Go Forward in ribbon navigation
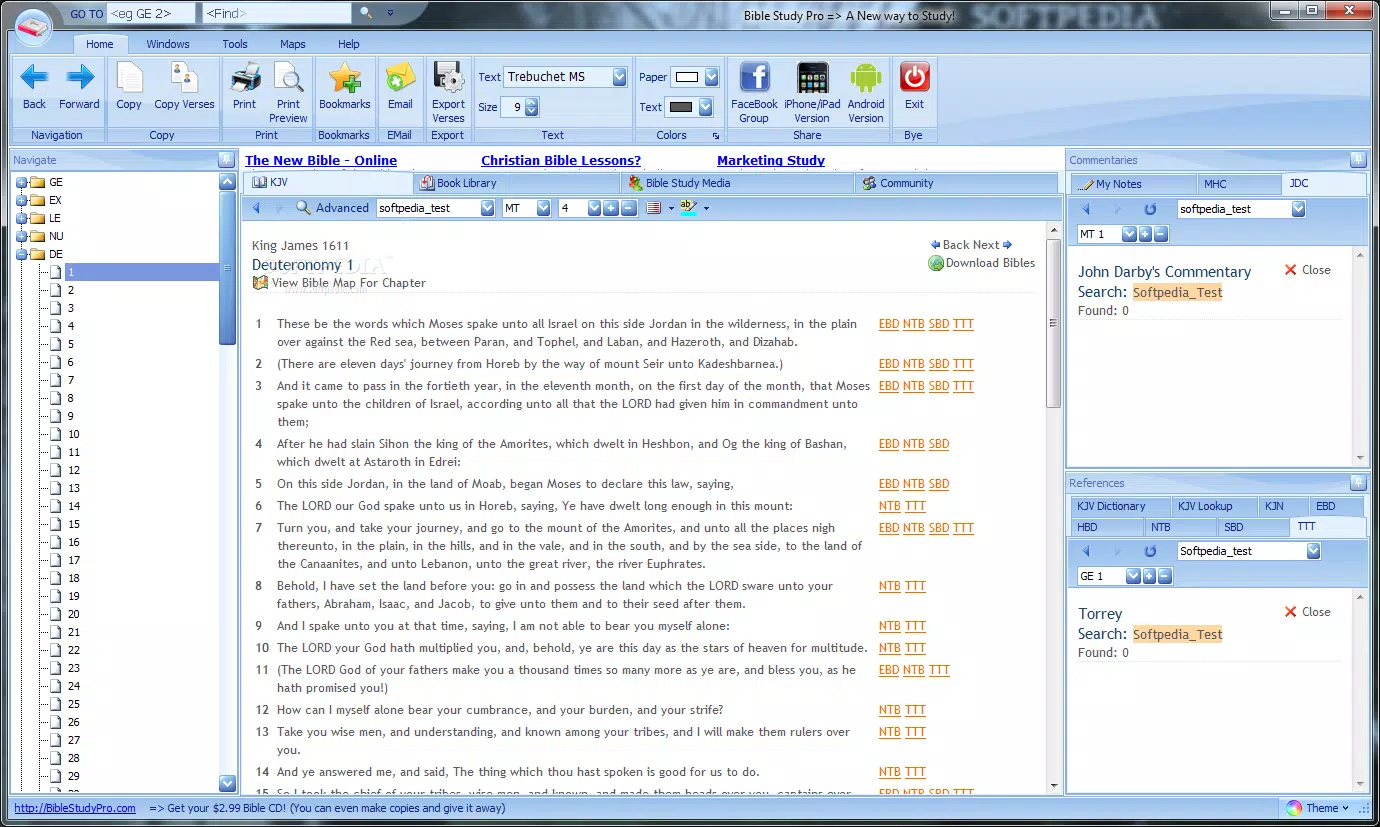The image size is (1380, 827). [x=79, y=86]
